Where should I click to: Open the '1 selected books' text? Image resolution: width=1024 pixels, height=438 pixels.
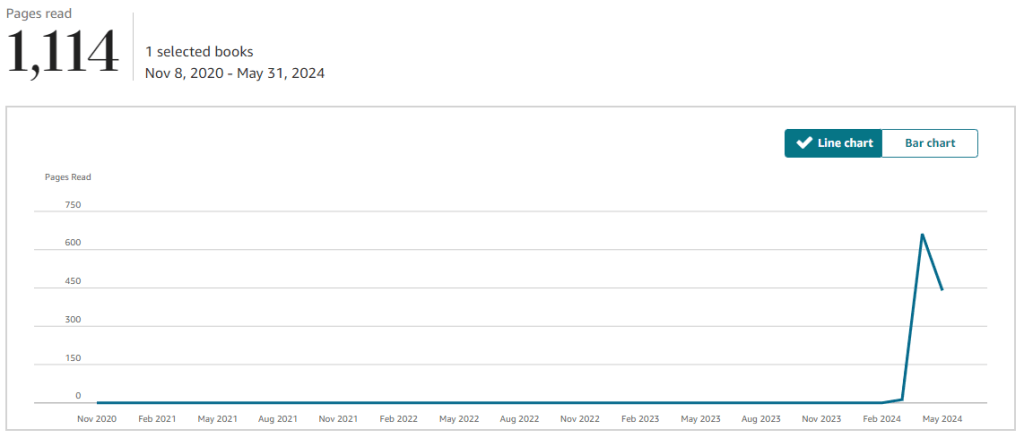pyautogui.click(x=199, y=51)
